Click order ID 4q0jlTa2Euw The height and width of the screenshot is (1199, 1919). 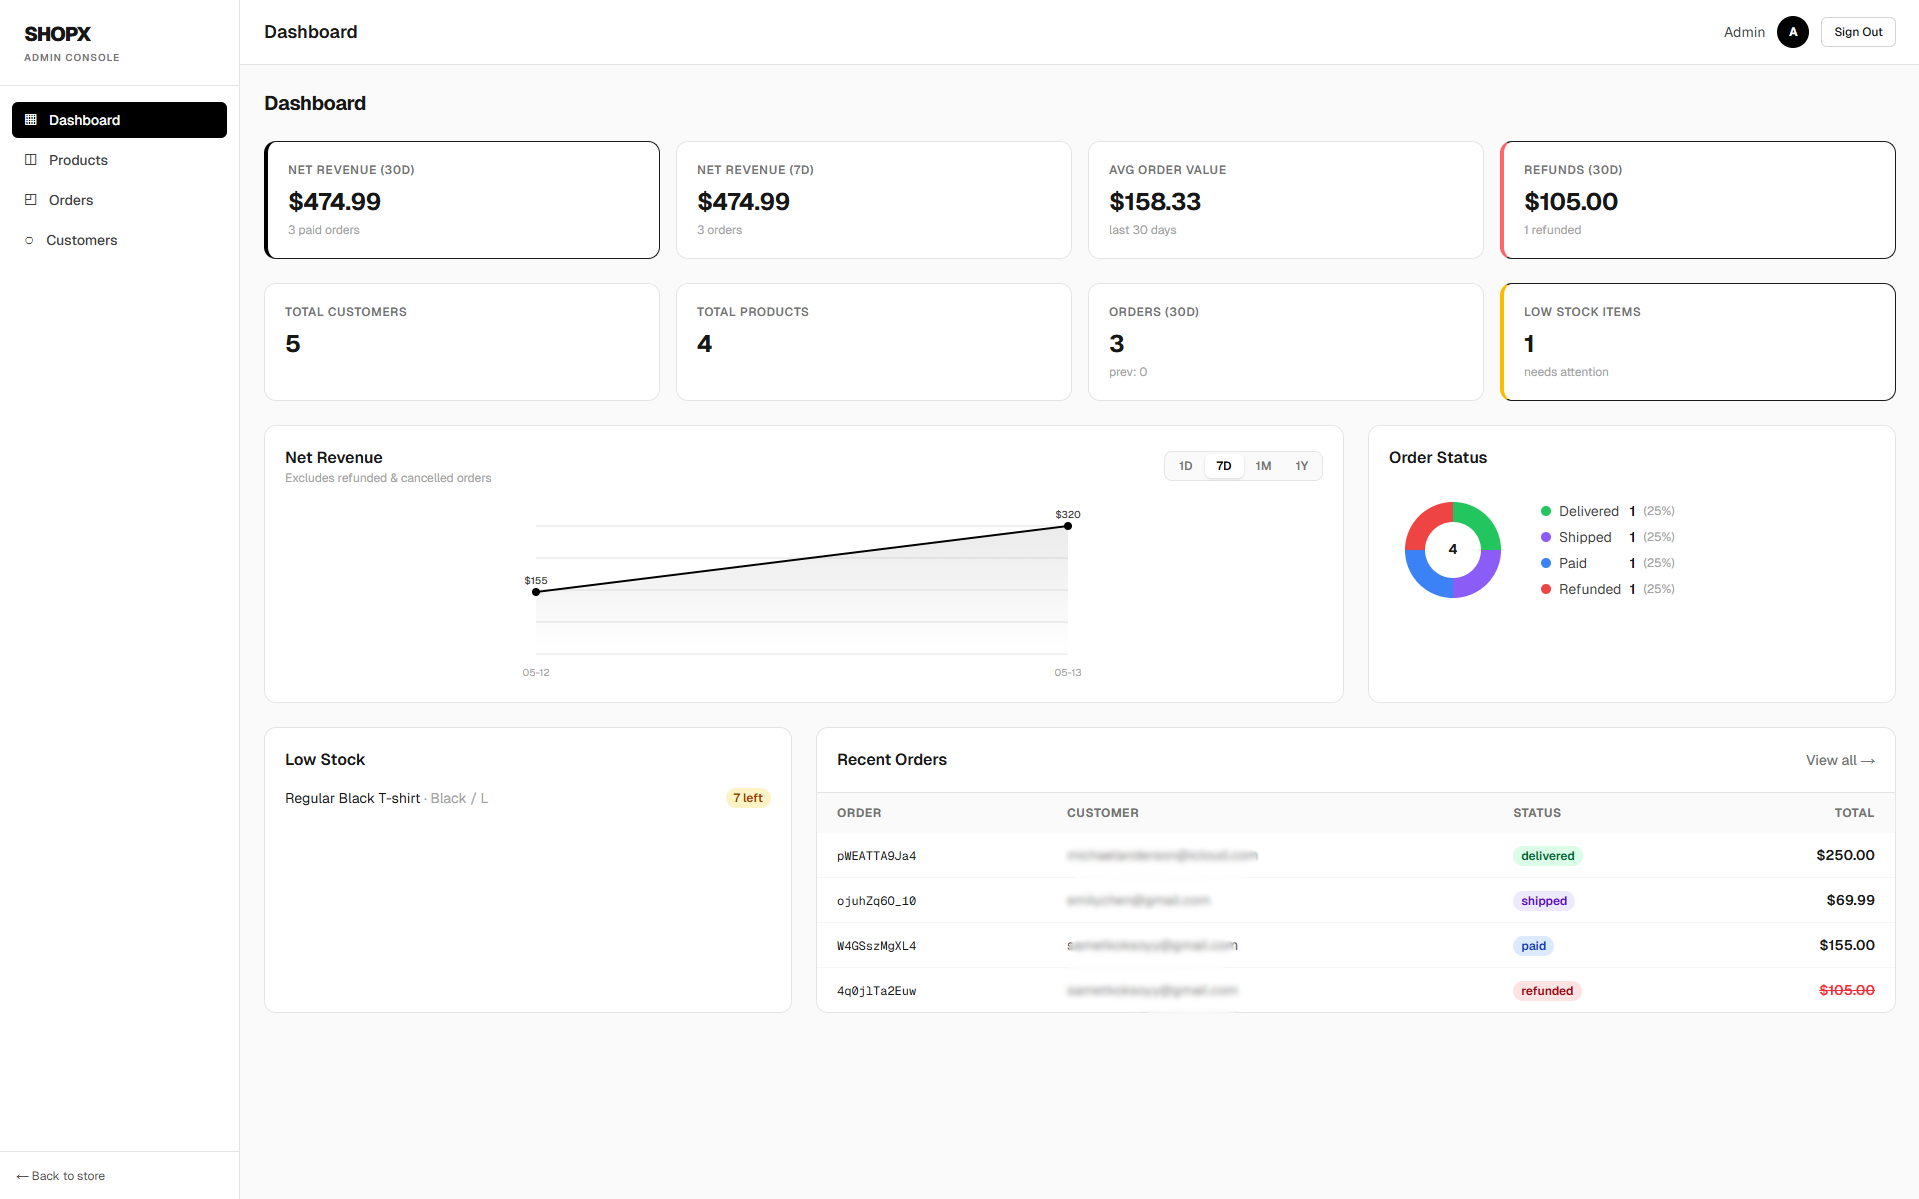876,991
